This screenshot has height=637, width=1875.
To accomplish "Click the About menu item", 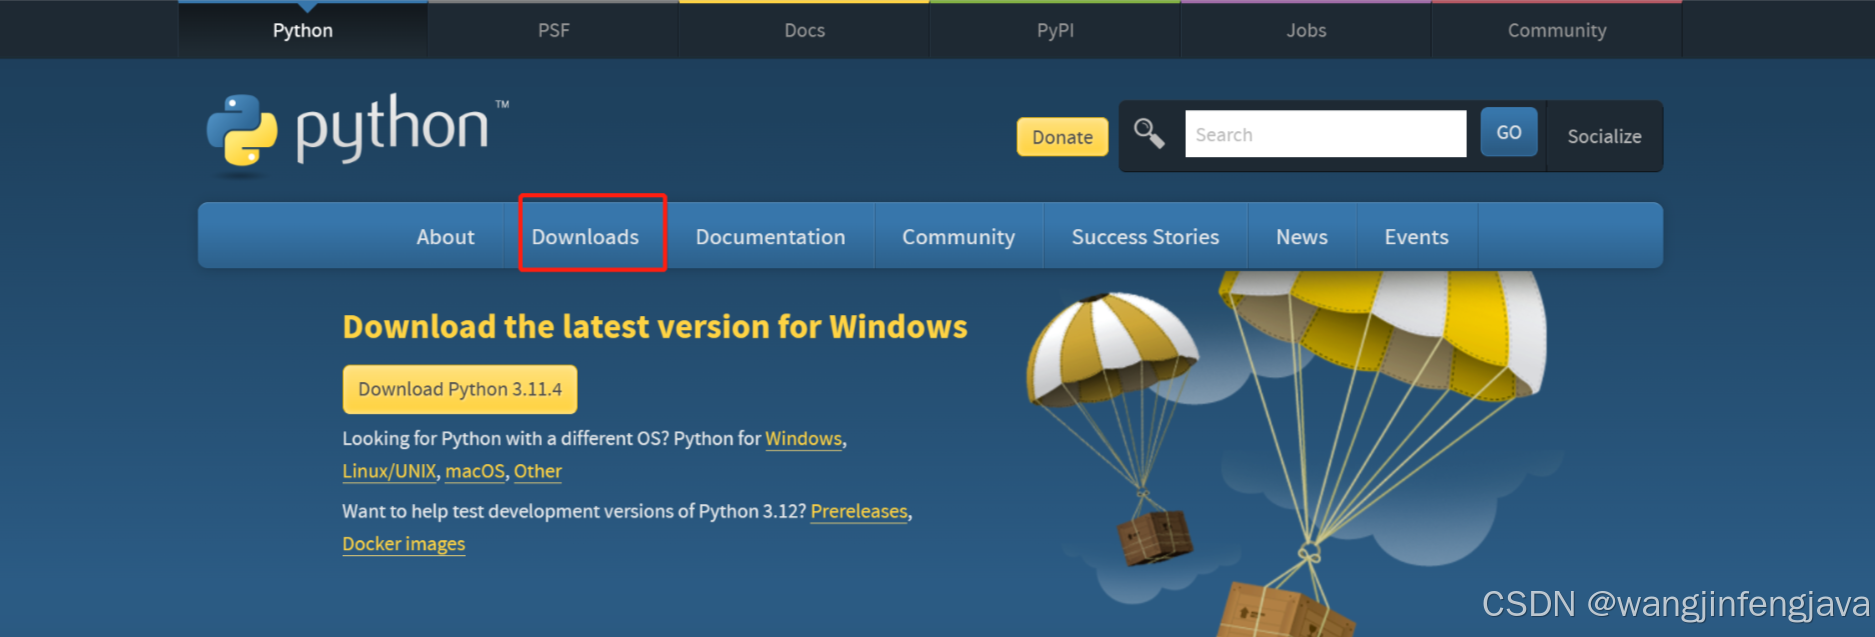I will (x=445, y=237).
